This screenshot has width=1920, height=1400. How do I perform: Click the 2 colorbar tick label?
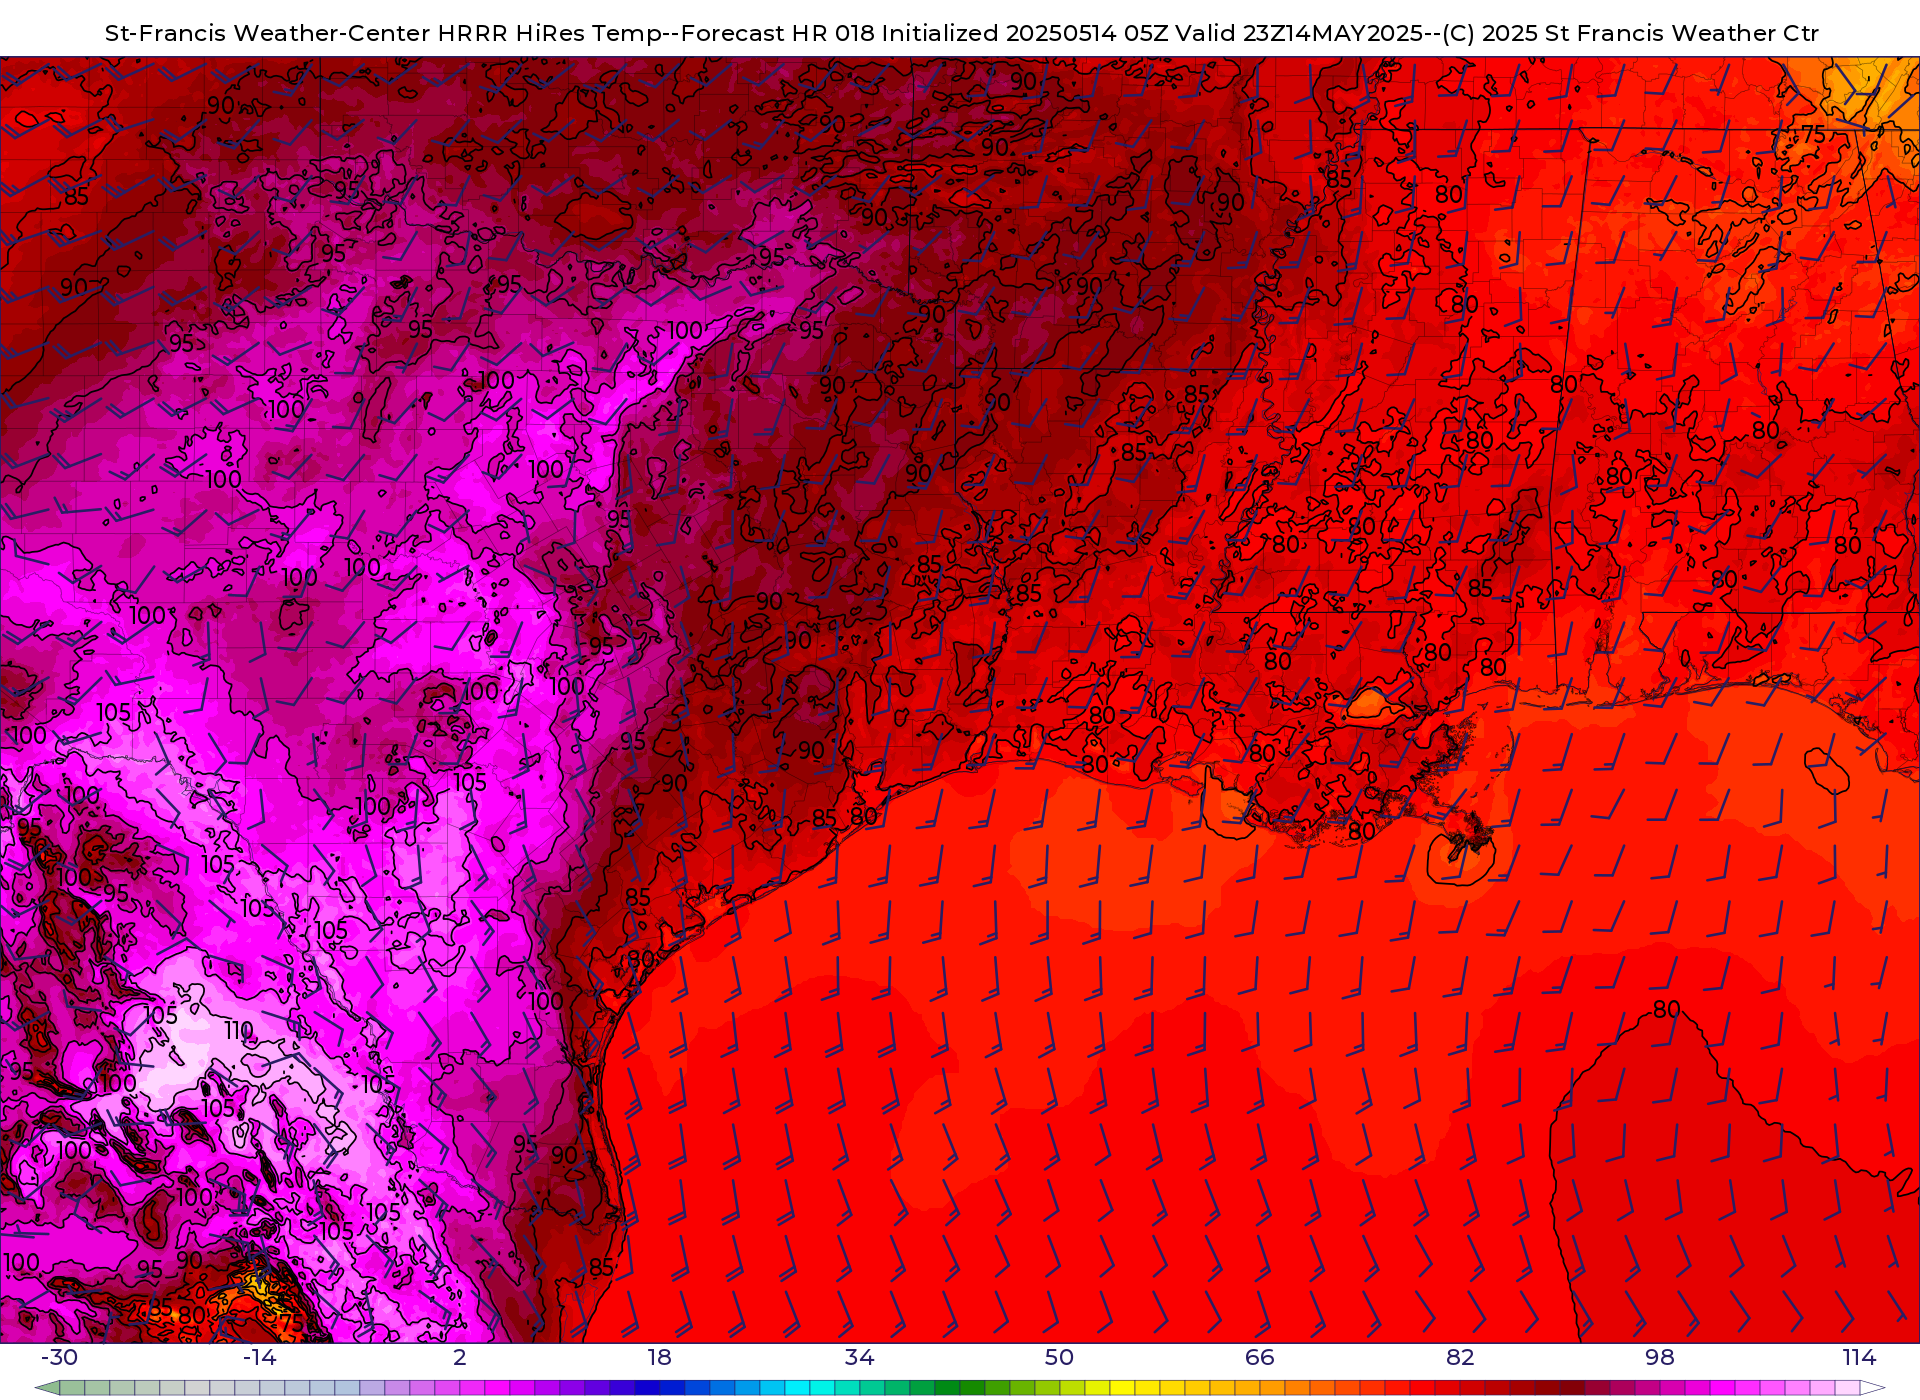(x=460, y=1357)
